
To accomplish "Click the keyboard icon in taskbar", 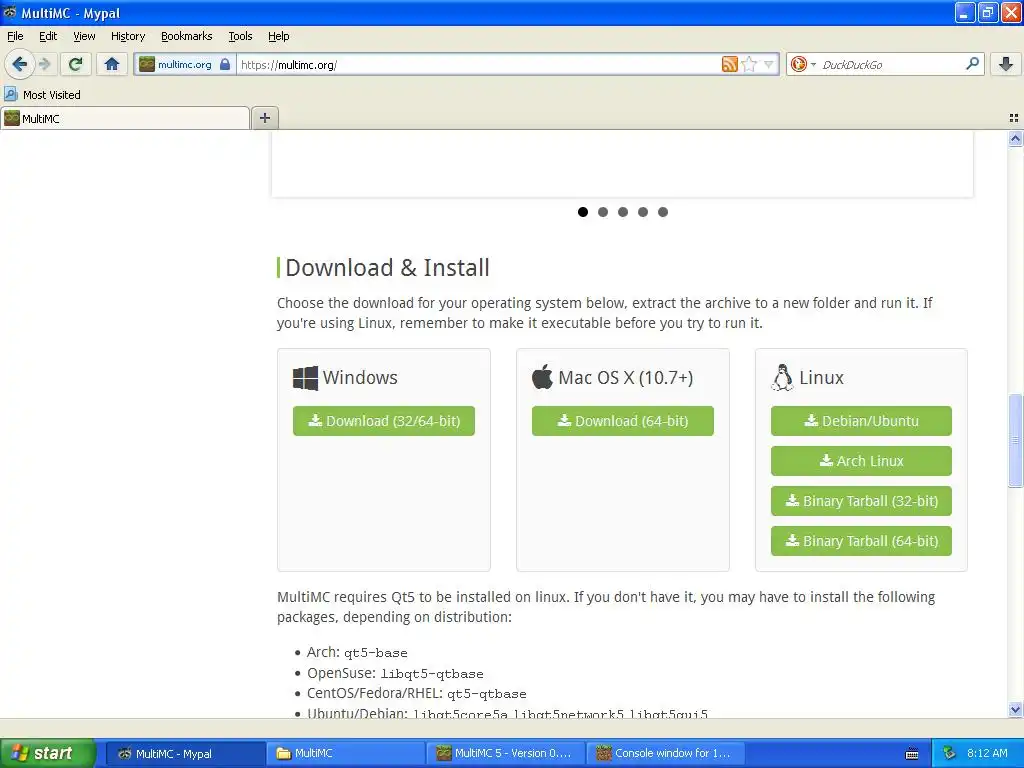I will tap(912, 754).
